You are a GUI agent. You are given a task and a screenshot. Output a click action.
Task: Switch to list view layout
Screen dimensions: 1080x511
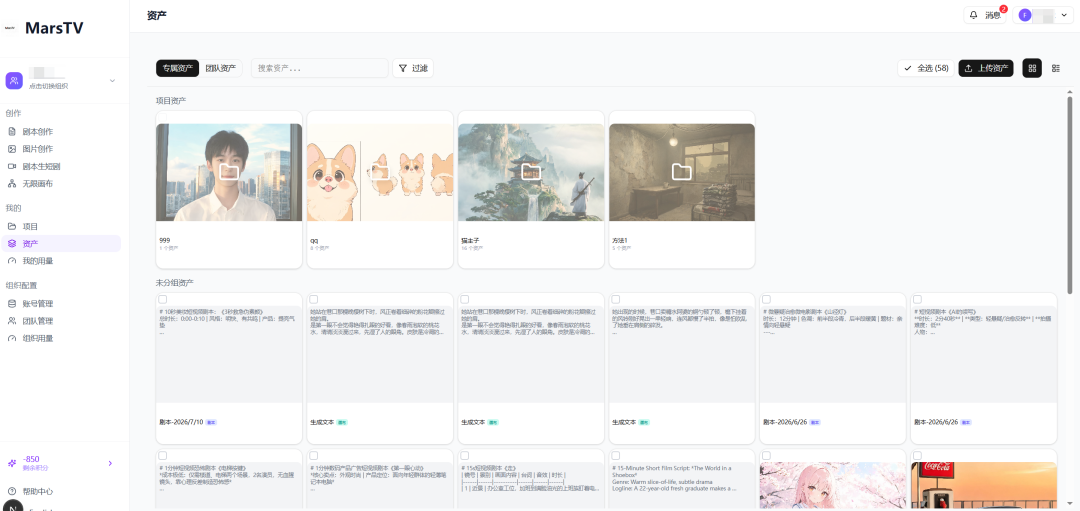(1056, 68)
